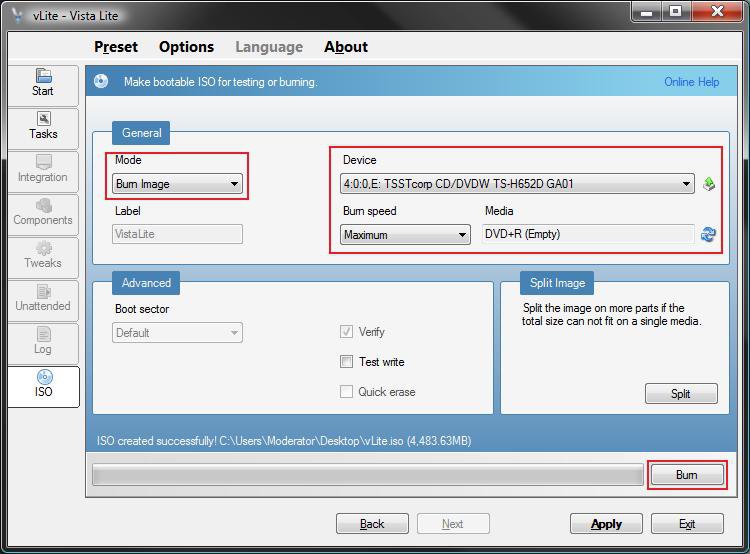Go to the Tasks page

(x=43, y=129)
